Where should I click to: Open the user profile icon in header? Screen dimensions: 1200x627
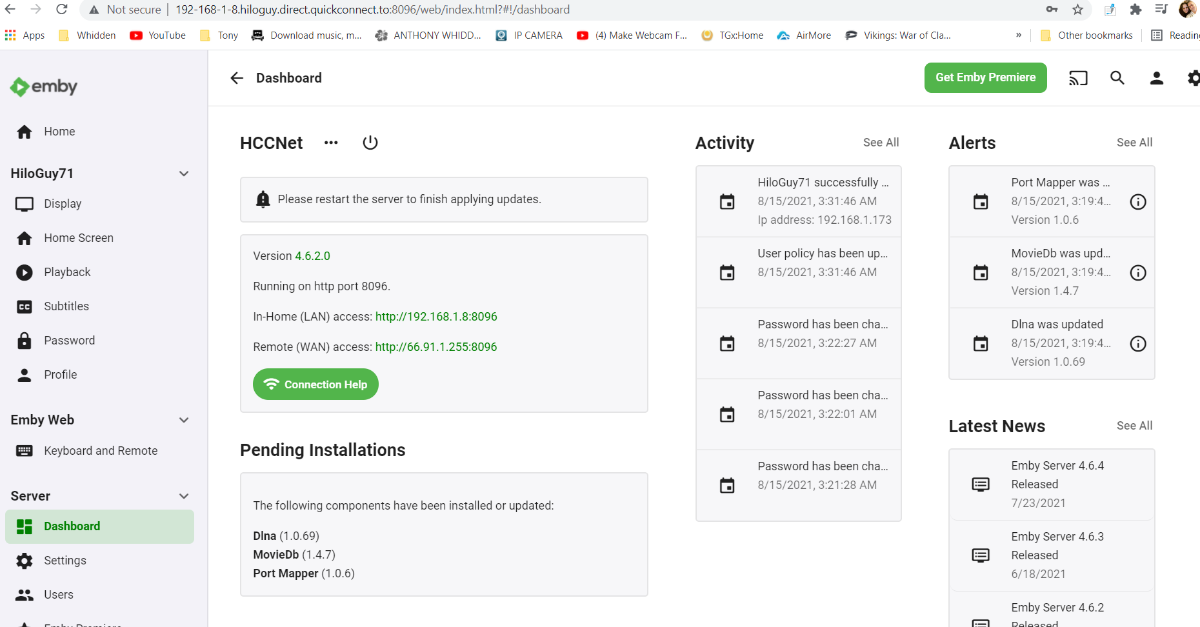(x=1156, y=78)
